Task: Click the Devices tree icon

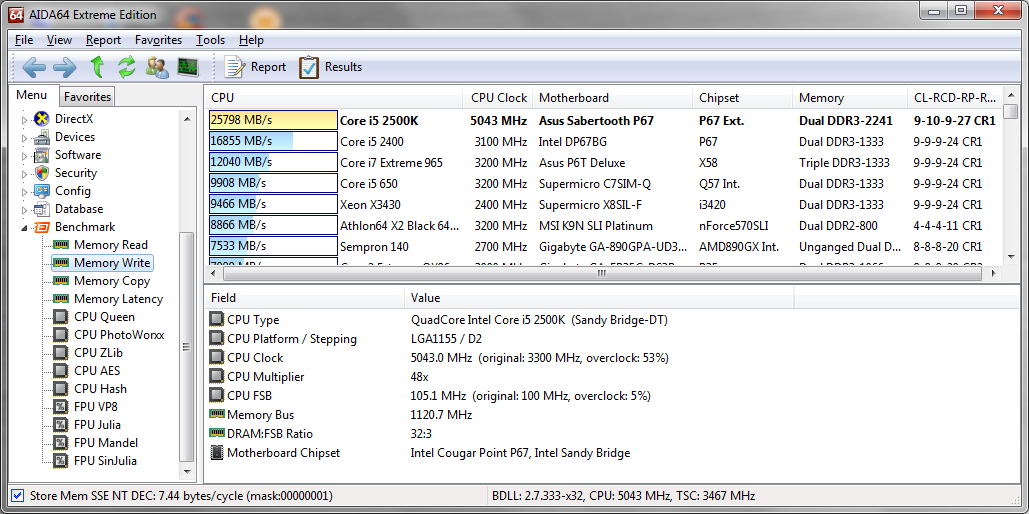Action: tap(42, 137)
